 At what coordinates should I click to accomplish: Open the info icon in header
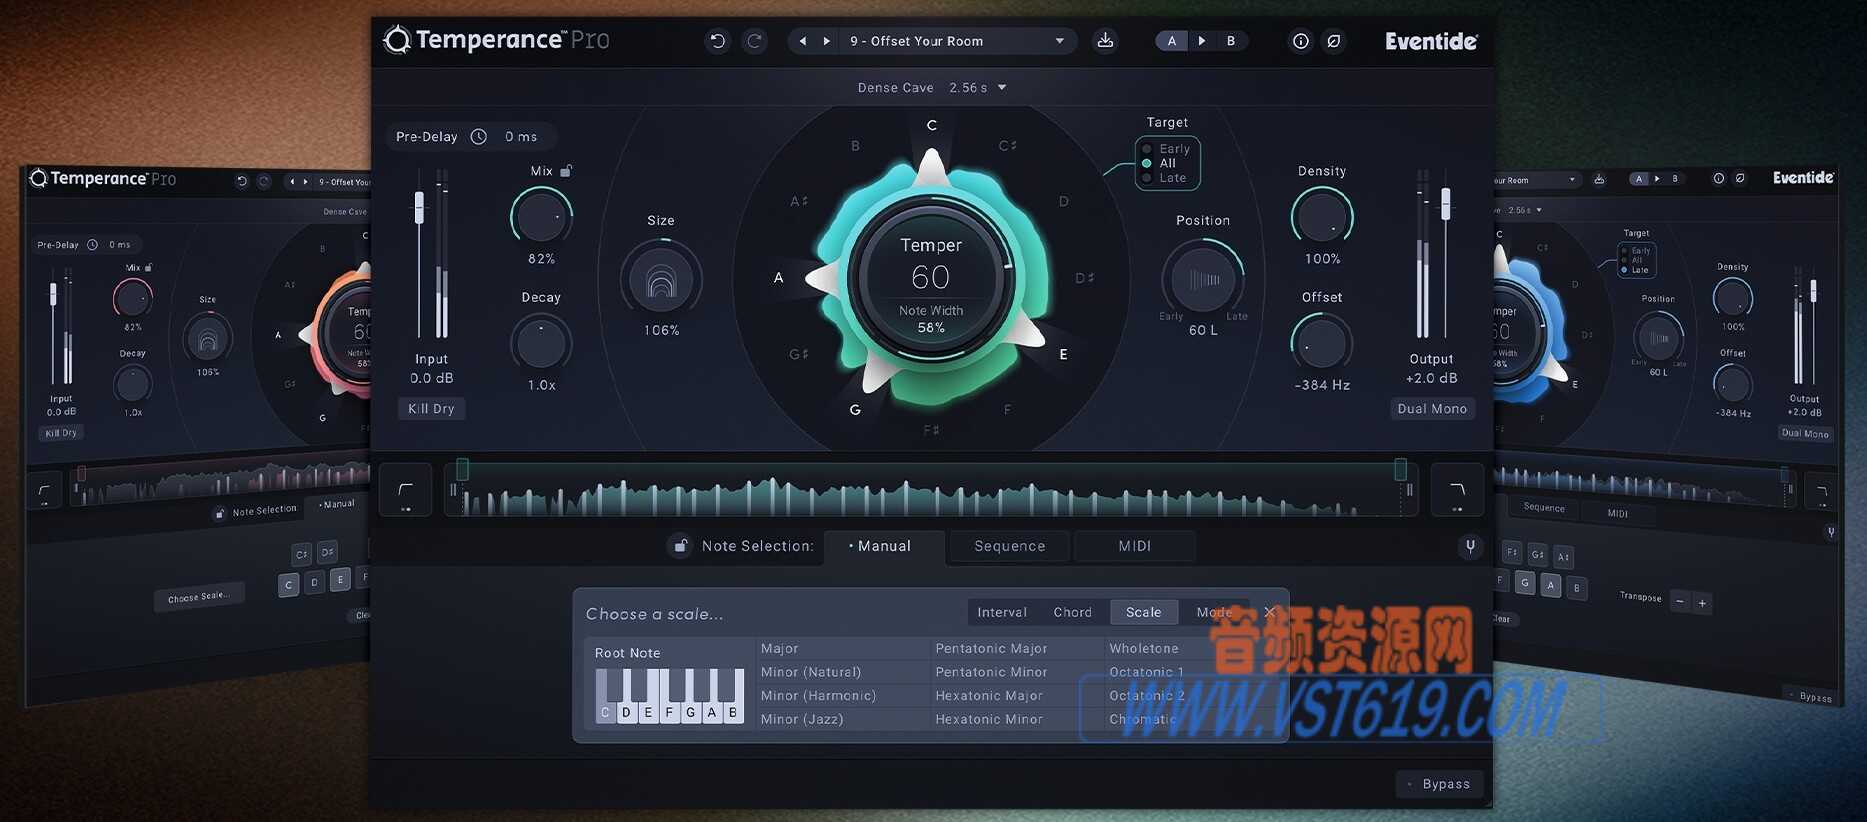coord(1301,41)
